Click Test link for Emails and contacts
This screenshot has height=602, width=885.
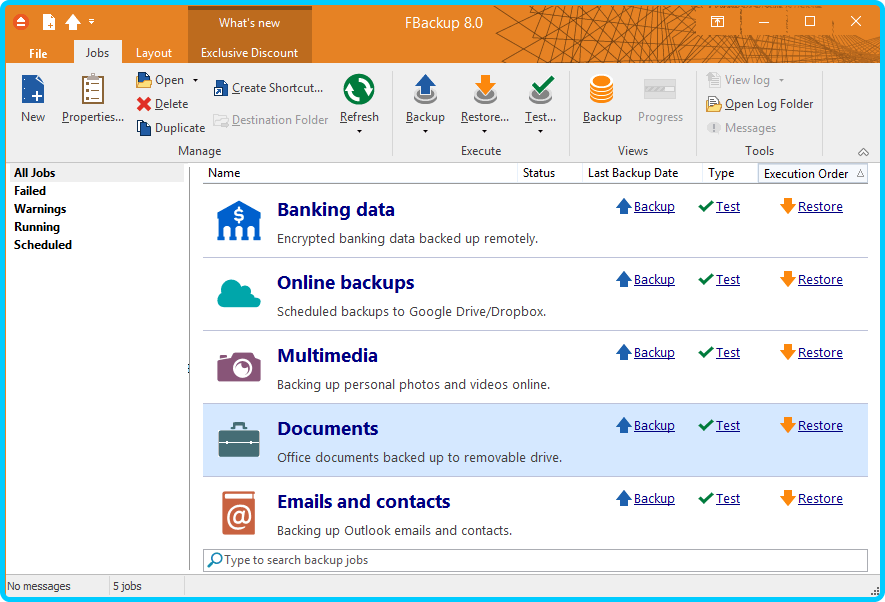[x=727, y=499]
